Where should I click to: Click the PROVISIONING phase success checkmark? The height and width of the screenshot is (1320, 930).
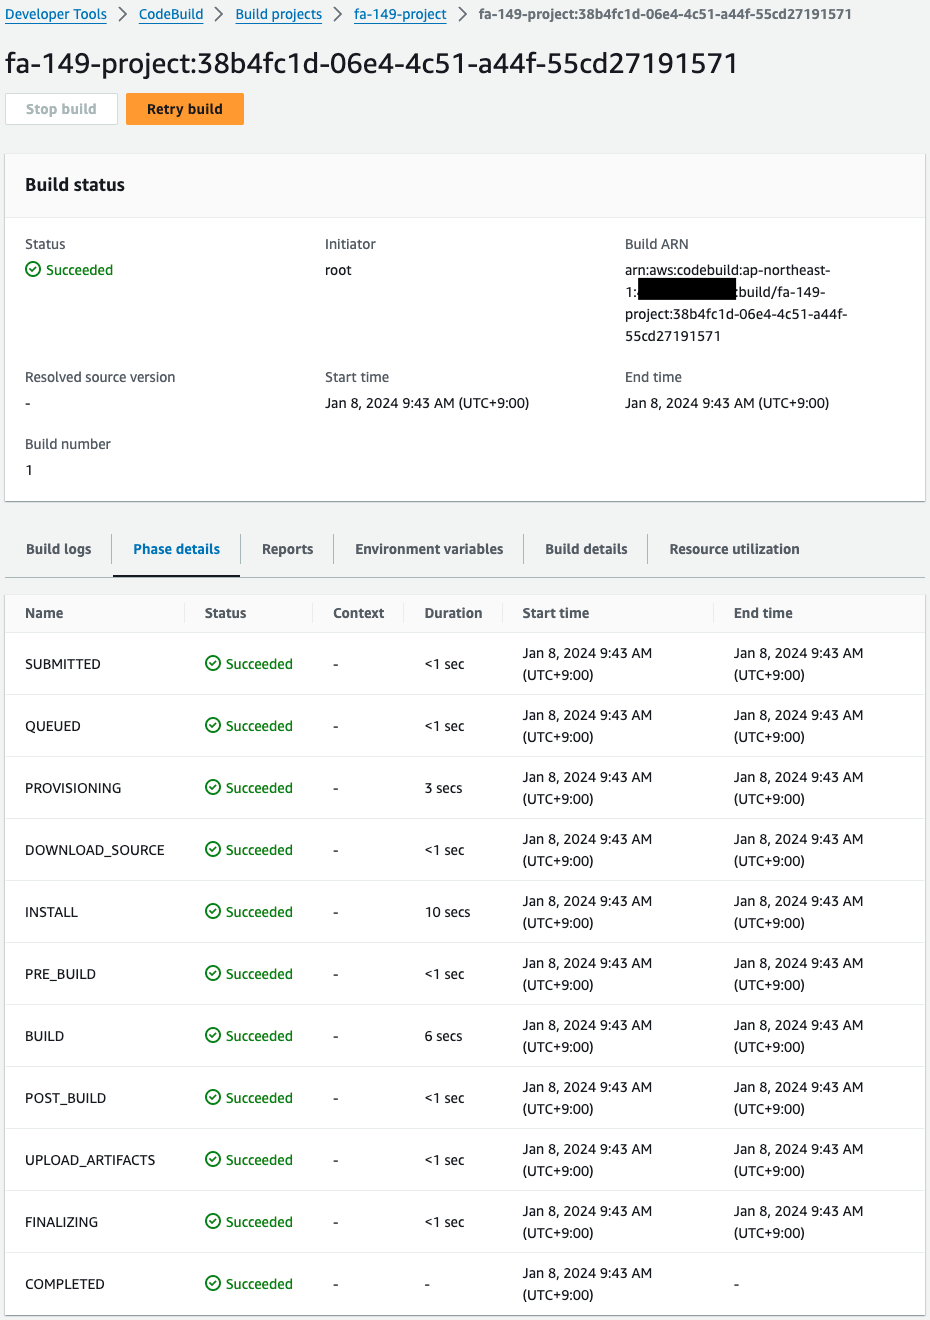(x=212, y=787)
